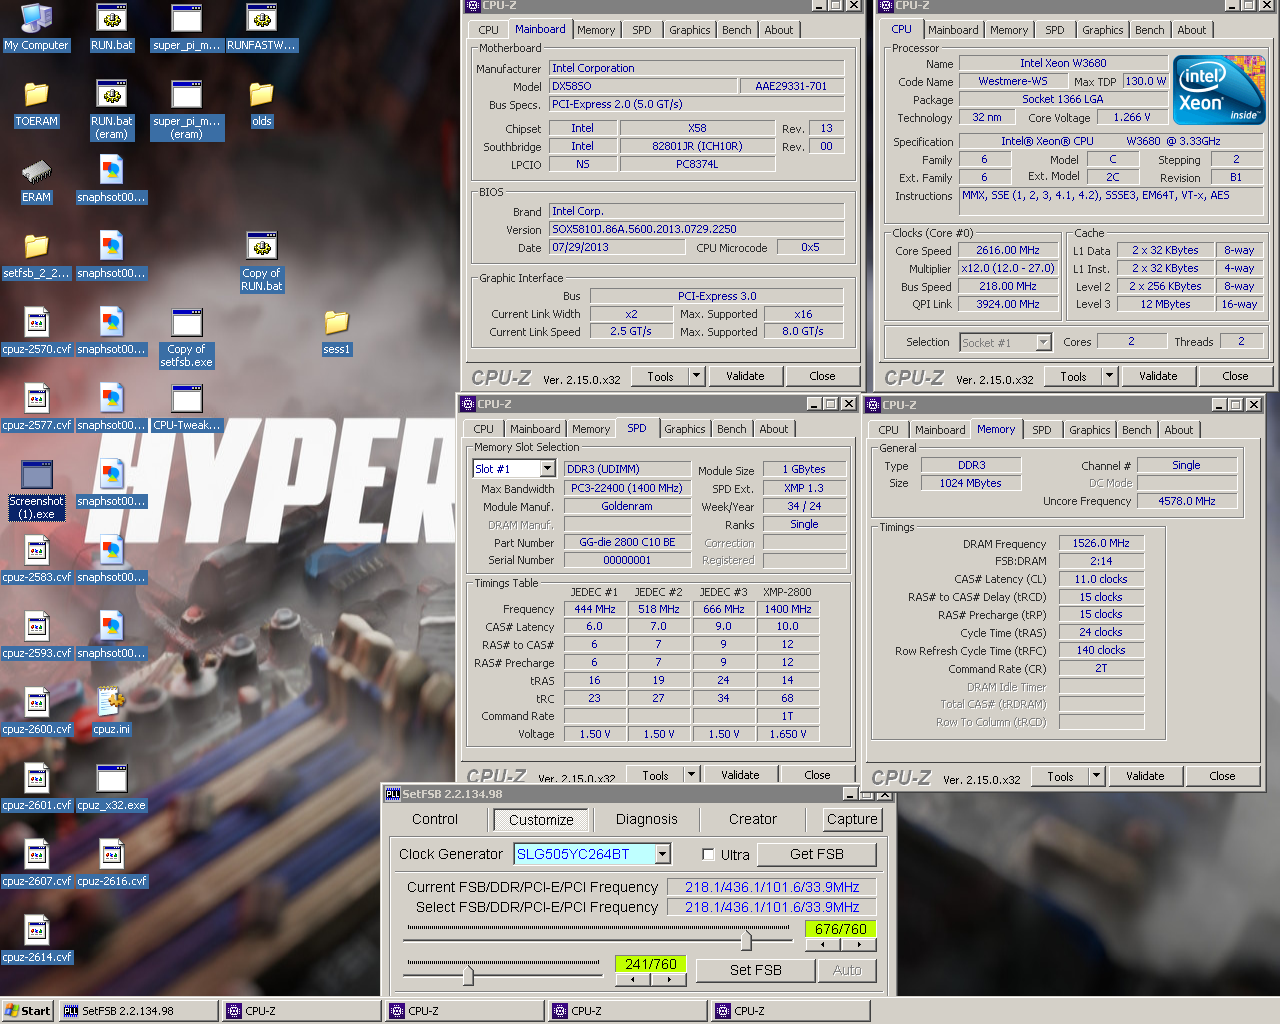Click Close button in CPU-Z Memory window
Viewport: 1280px width, 1024px height.
(x=1222, y=776)
